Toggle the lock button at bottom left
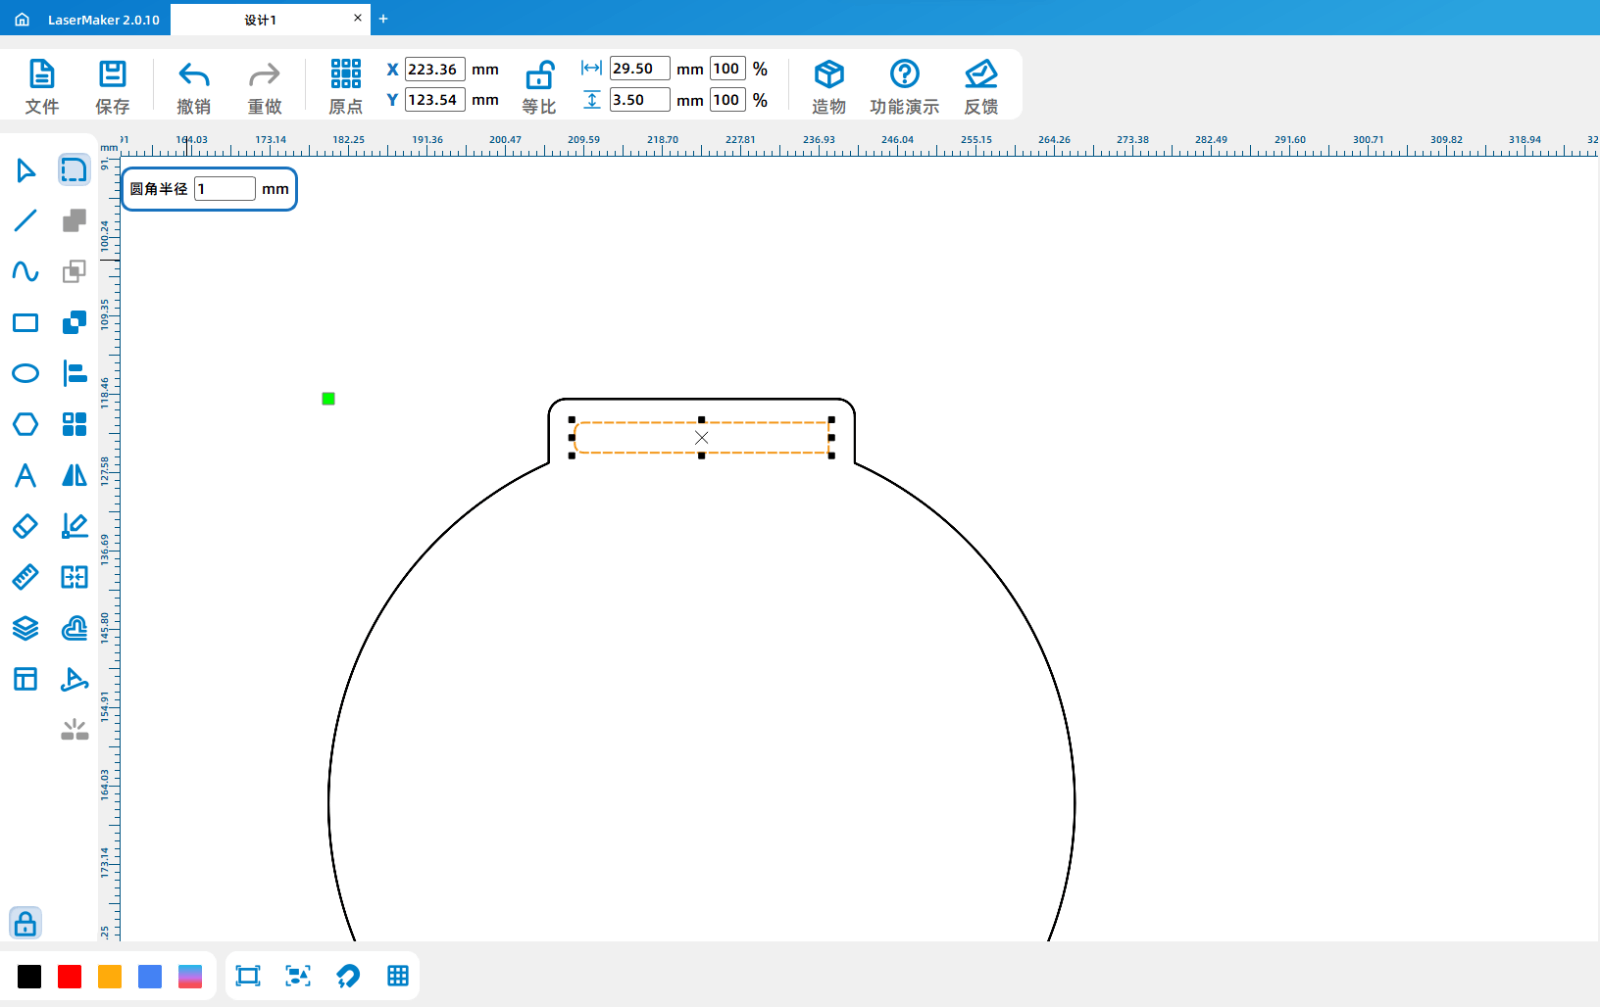Screen dimensions: 1600x1007 coord(25,923)
